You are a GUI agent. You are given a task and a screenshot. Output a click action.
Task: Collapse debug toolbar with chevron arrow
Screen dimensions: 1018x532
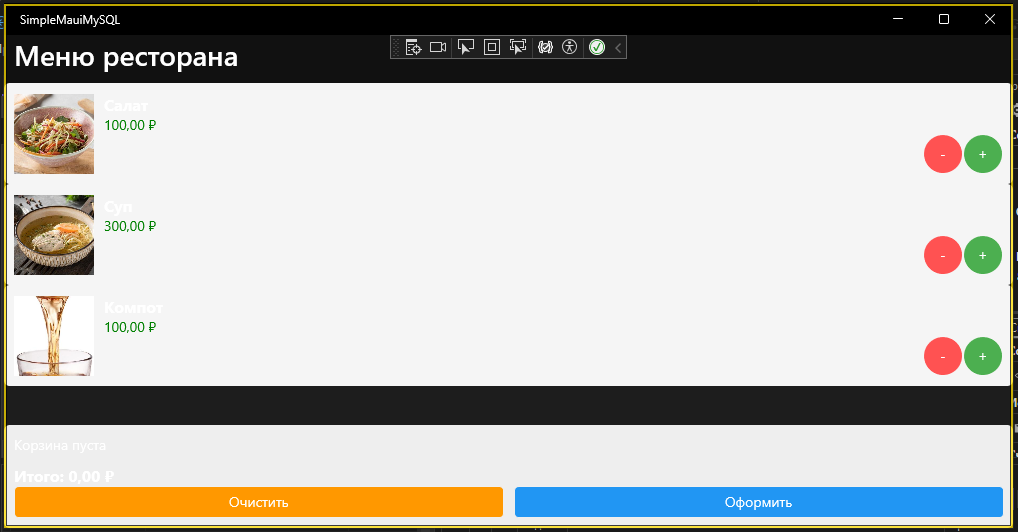(618, 47)
